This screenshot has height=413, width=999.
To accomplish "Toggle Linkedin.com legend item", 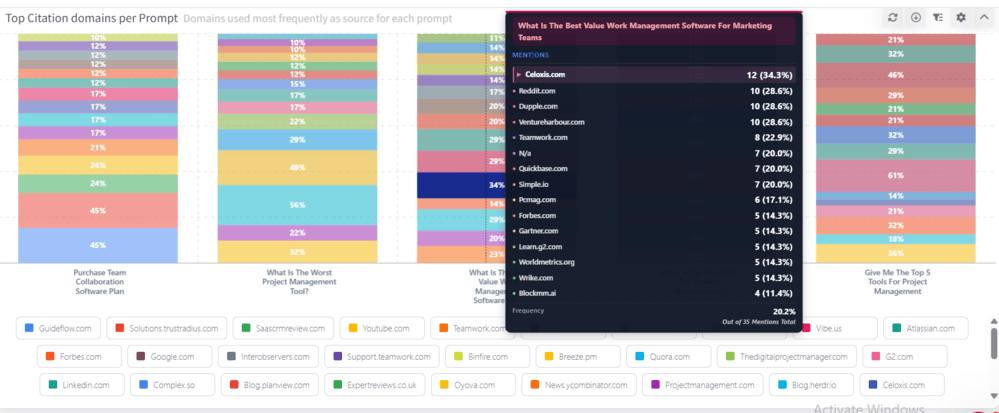I will coord(80,385).
